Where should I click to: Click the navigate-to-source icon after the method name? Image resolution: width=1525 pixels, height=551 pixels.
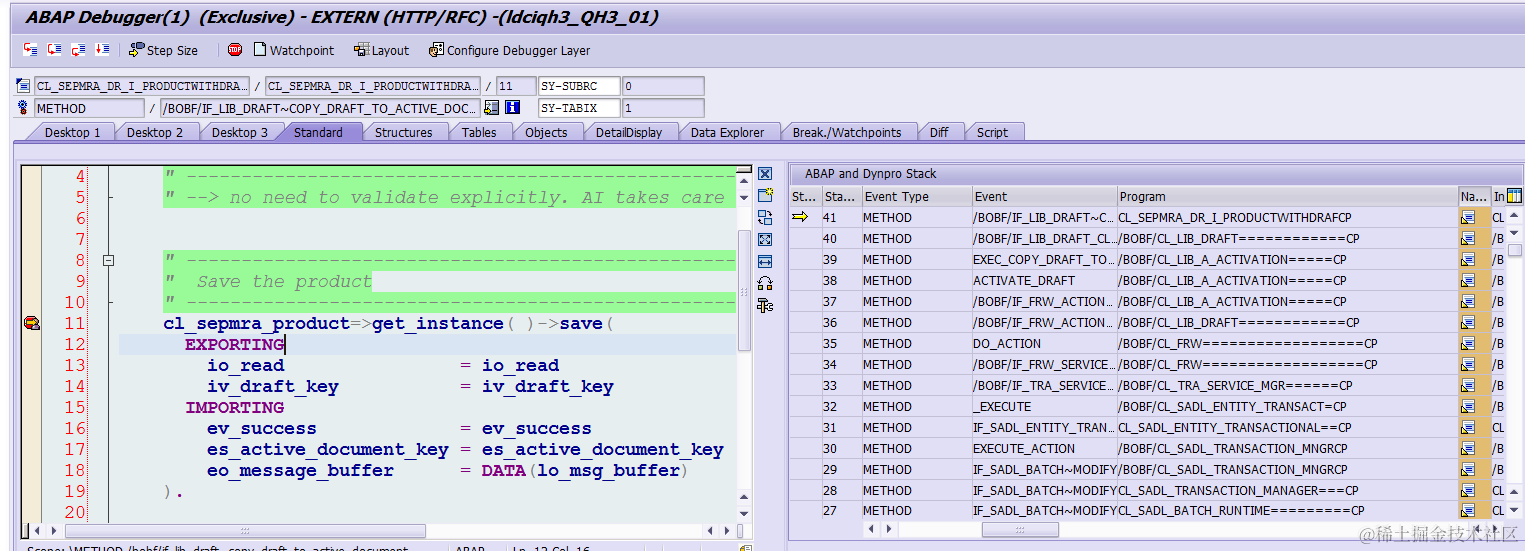491,108
